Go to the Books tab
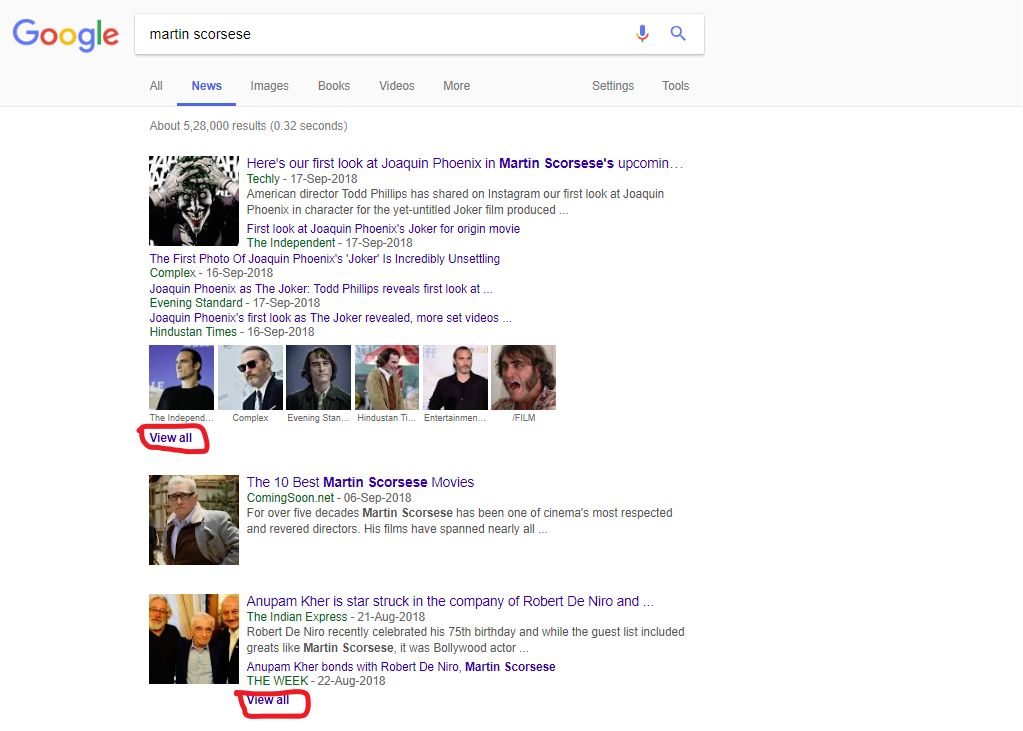This screenshot has height=731, width=1023. (334, 86)
